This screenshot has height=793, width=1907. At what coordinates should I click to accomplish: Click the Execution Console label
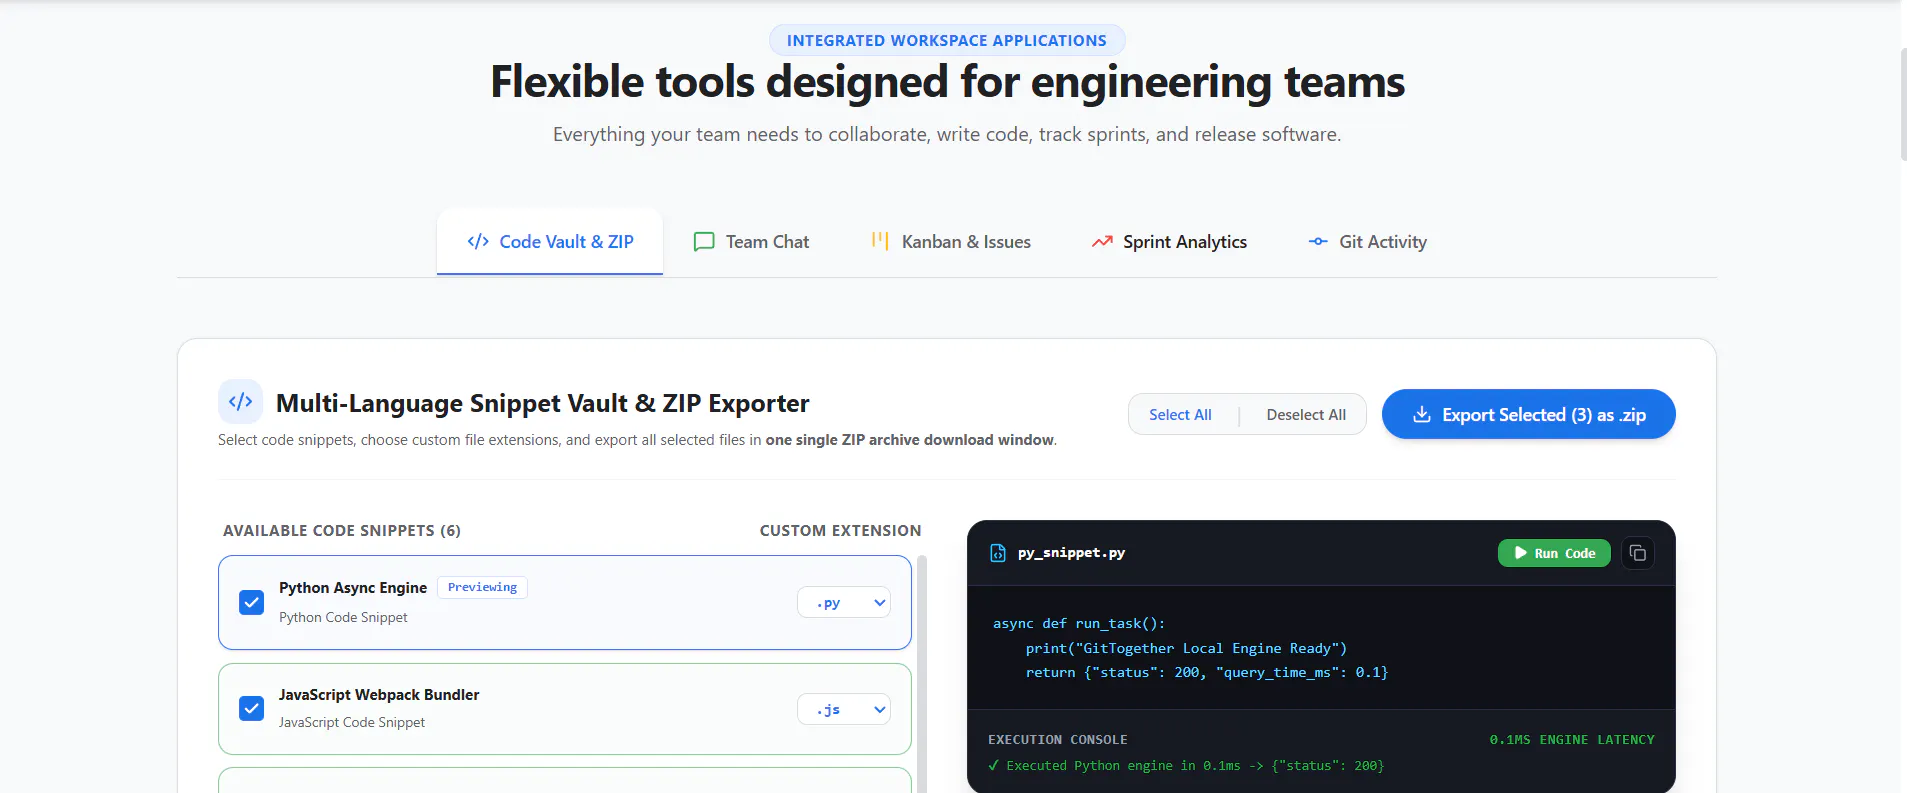pyautogui.click(x=1057, y=739)
